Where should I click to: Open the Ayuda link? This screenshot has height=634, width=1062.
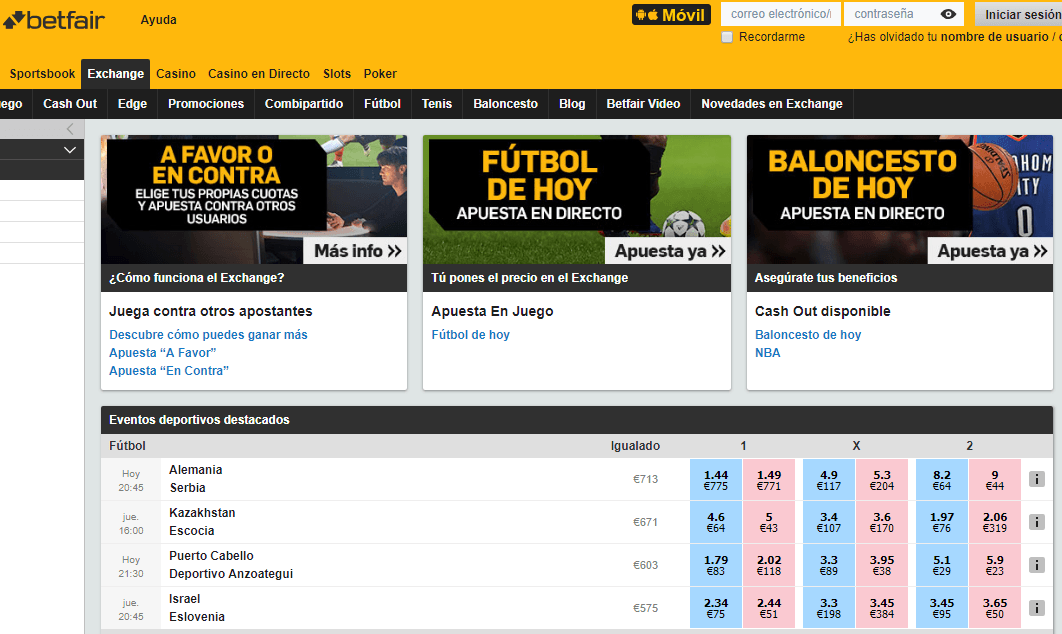[x=158, y=20]
